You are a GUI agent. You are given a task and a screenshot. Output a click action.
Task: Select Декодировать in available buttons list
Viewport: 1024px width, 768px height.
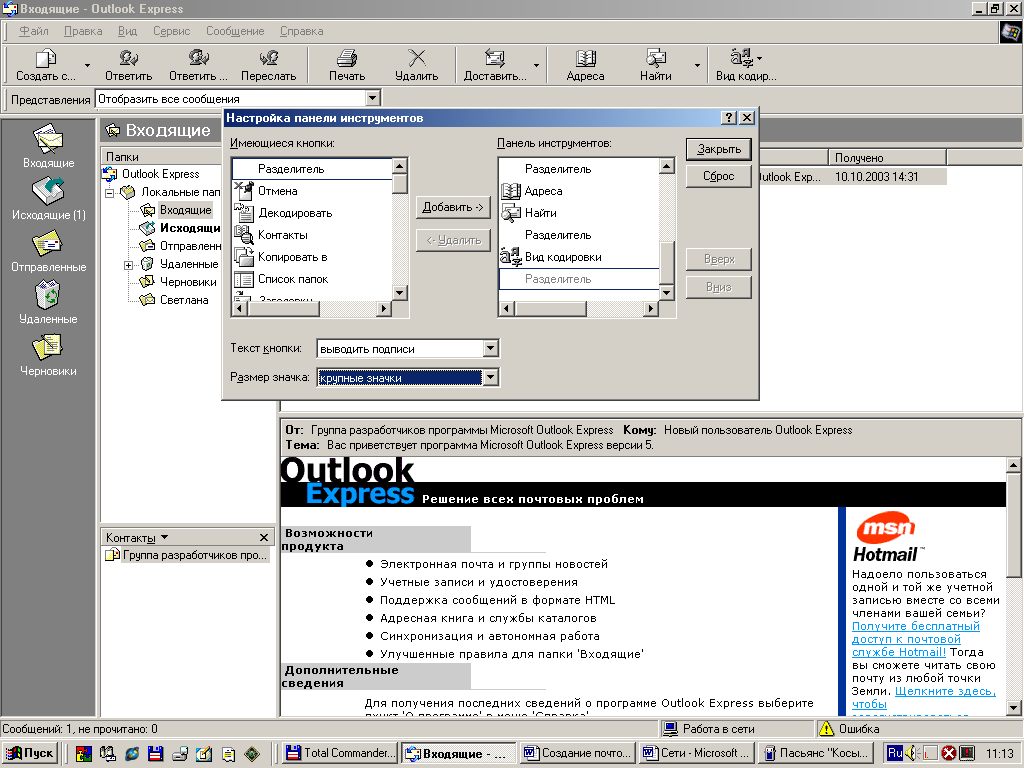click(x=312, y=213)
